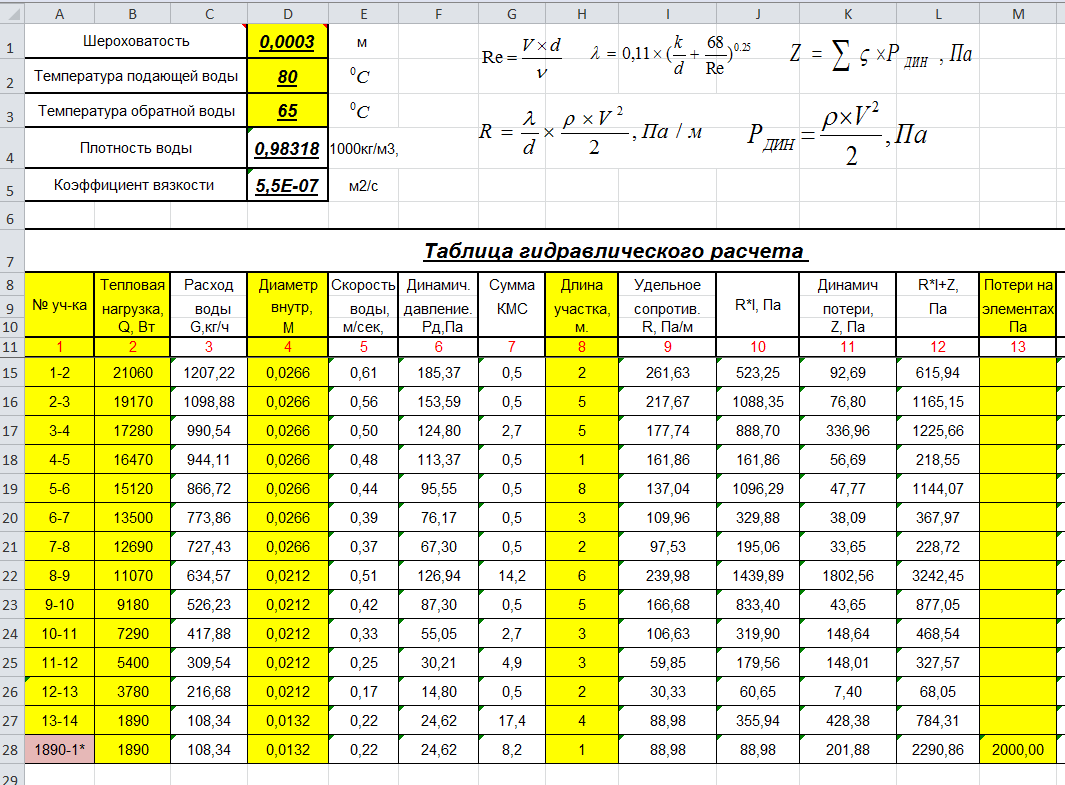Click the Re formula image
The image size is (1065, 785).
coord(522,58)
